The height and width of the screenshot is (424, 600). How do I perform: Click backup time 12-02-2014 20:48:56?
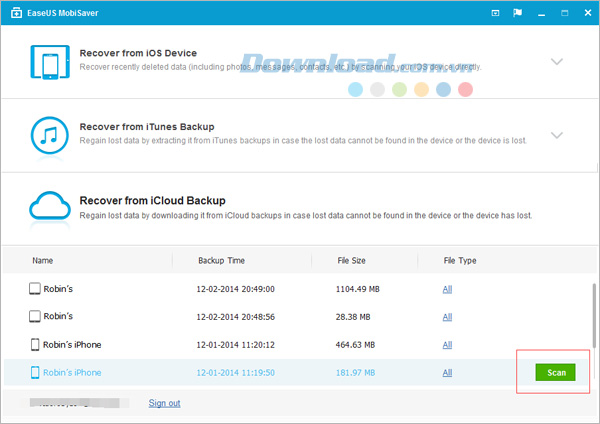coord(235,317)
